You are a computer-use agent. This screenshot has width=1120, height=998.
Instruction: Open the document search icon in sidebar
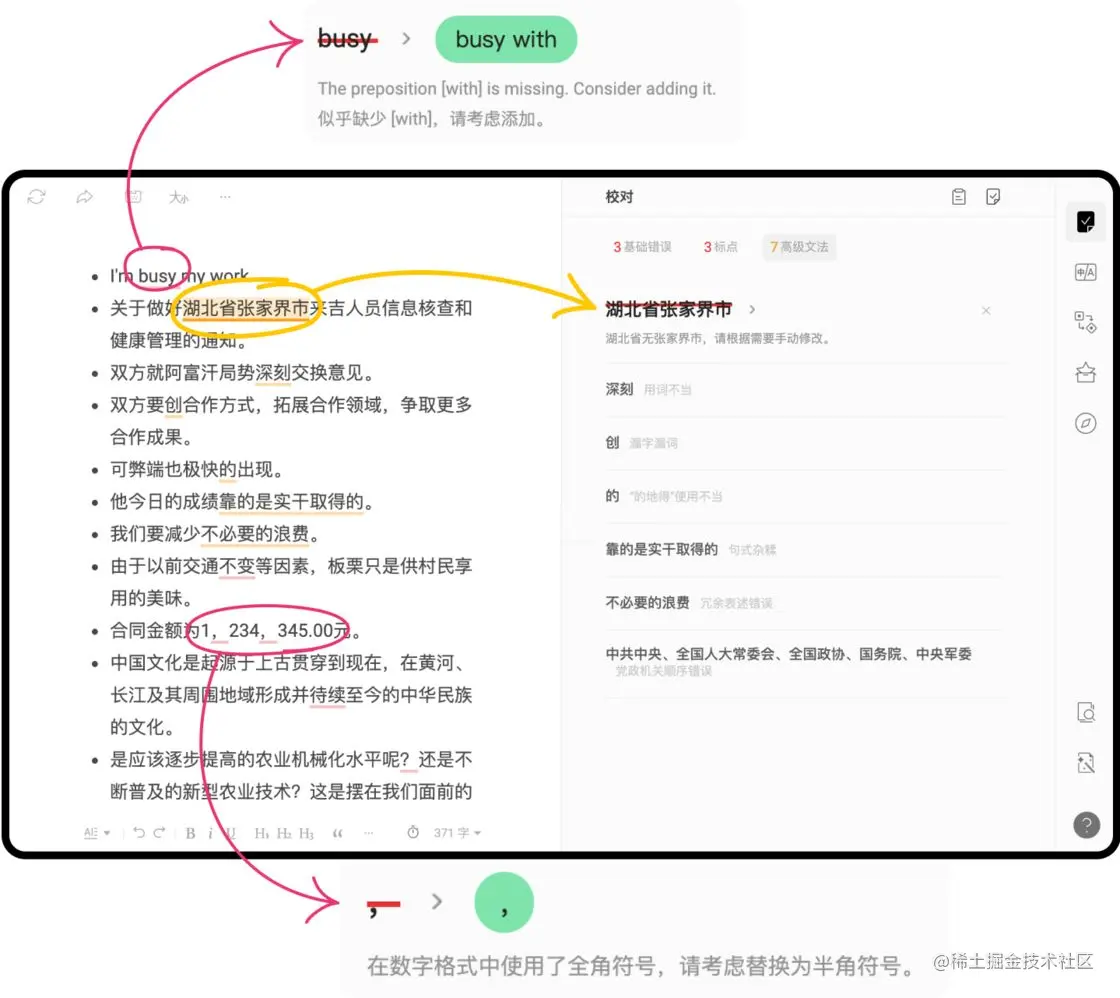1086,712
